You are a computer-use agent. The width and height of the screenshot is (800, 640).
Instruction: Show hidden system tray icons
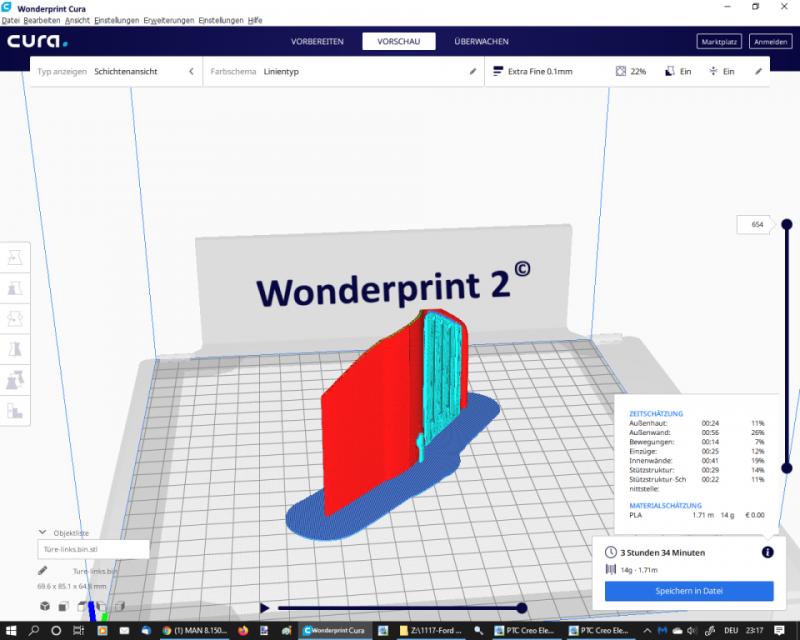(647, 631)
